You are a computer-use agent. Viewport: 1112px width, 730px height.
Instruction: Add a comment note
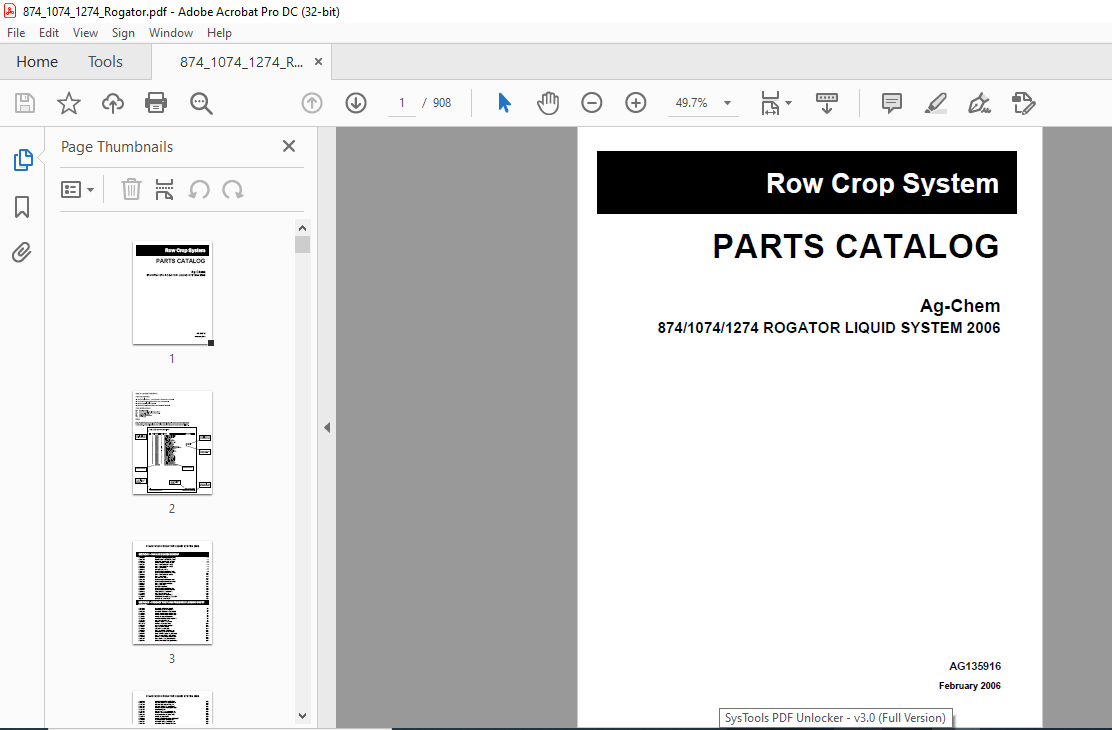pos(891,103)
